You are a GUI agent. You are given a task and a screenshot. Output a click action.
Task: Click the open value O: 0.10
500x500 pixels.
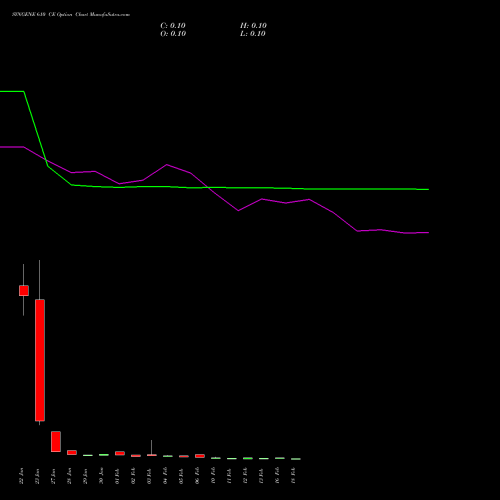coord(173,34)
